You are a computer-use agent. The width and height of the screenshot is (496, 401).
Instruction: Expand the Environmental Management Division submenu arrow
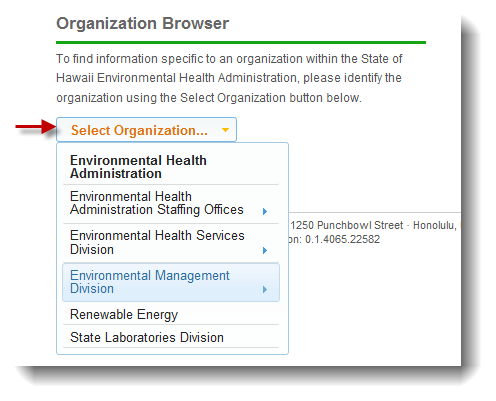coord(265,289)
